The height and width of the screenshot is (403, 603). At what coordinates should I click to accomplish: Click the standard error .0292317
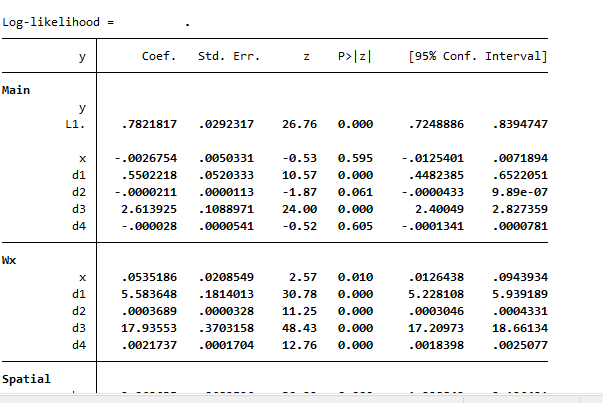click(x=227, y=124)
